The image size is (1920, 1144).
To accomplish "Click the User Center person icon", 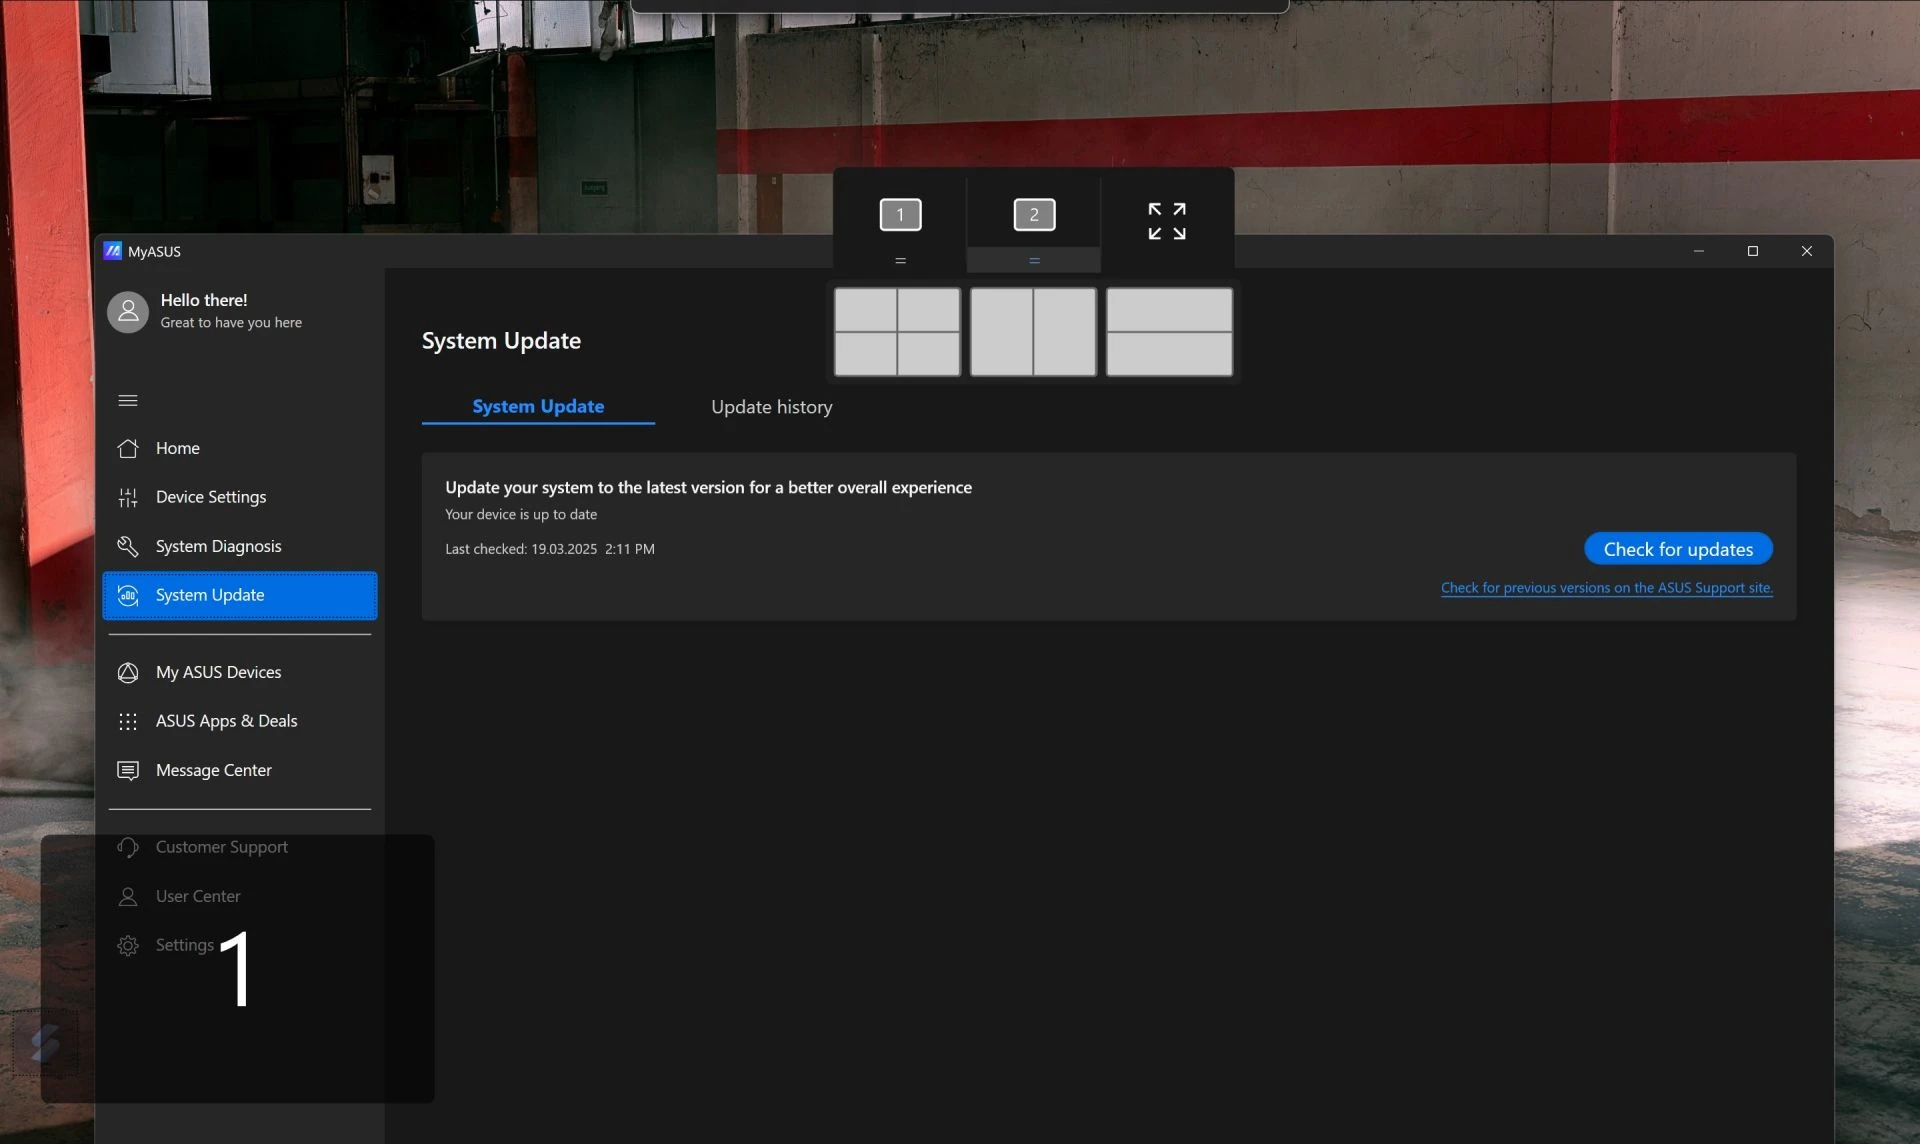I will point(128,896).
